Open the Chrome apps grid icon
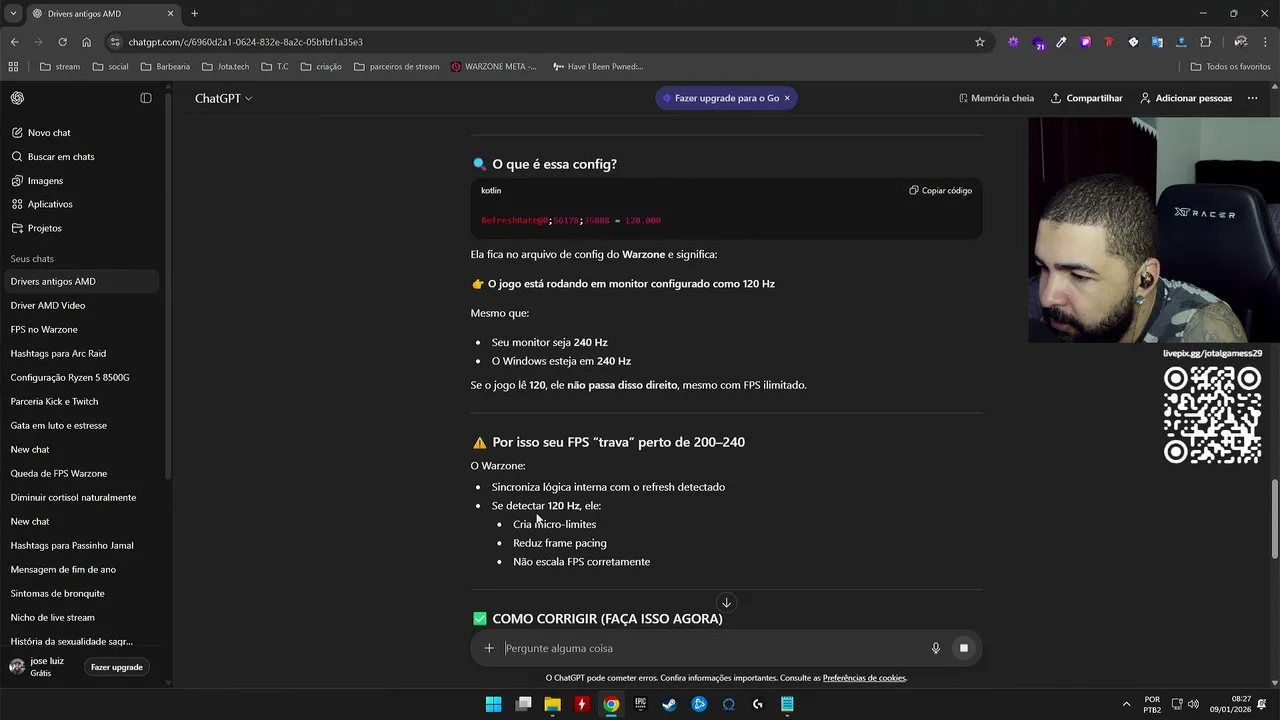The image size is (1280, 720). click(x=13, y=67)
